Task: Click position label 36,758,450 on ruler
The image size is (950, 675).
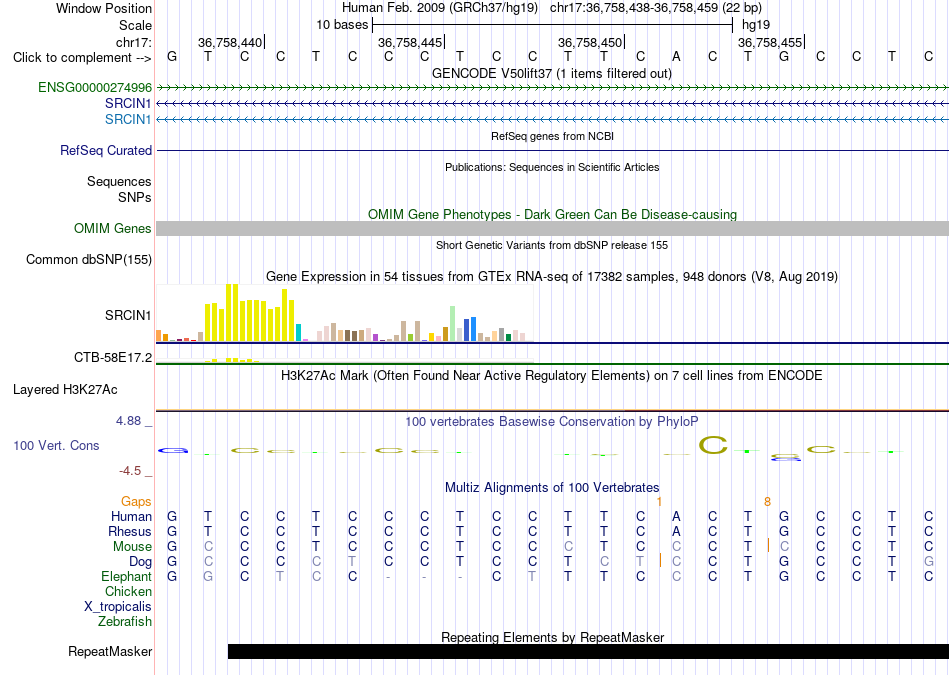Action: (x=590, y=42)
